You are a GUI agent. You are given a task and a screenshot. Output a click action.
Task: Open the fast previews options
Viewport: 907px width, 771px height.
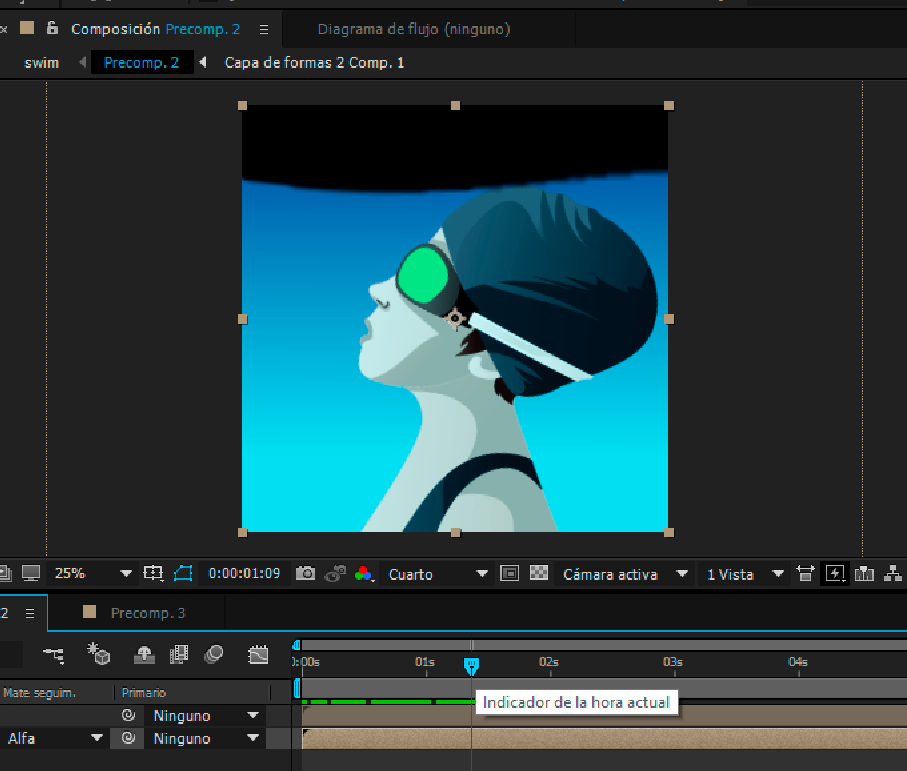click(x=835, y=573)
